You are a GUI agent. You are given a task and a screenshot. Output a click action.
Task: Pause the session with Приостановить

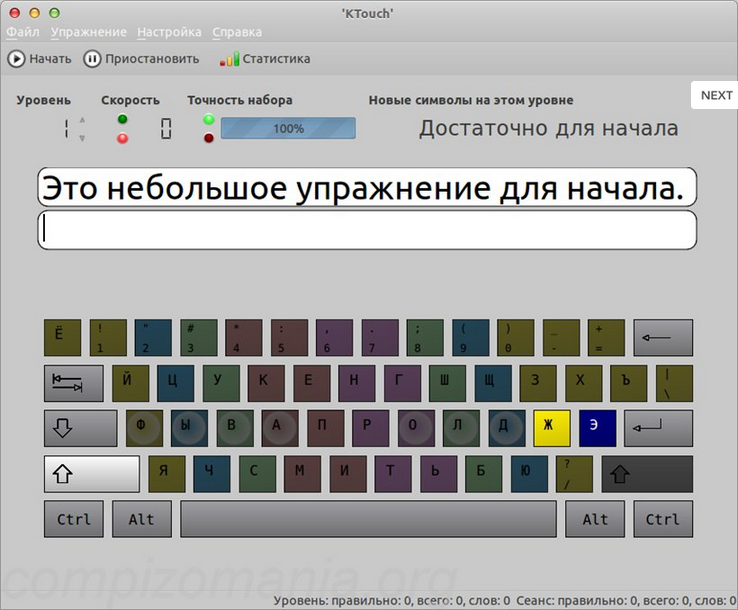tap(141, 59)
